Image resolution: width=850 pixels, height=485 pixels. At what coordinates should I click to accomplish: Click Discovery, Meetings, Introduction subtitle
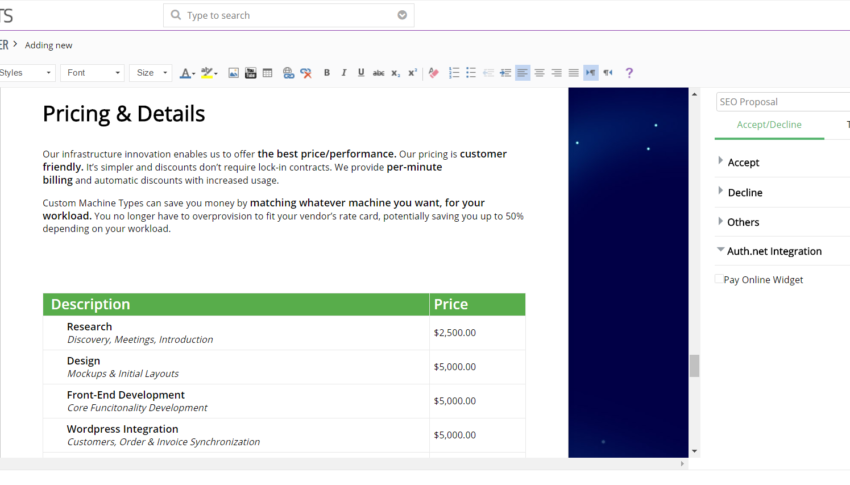(x=140, y=340)
